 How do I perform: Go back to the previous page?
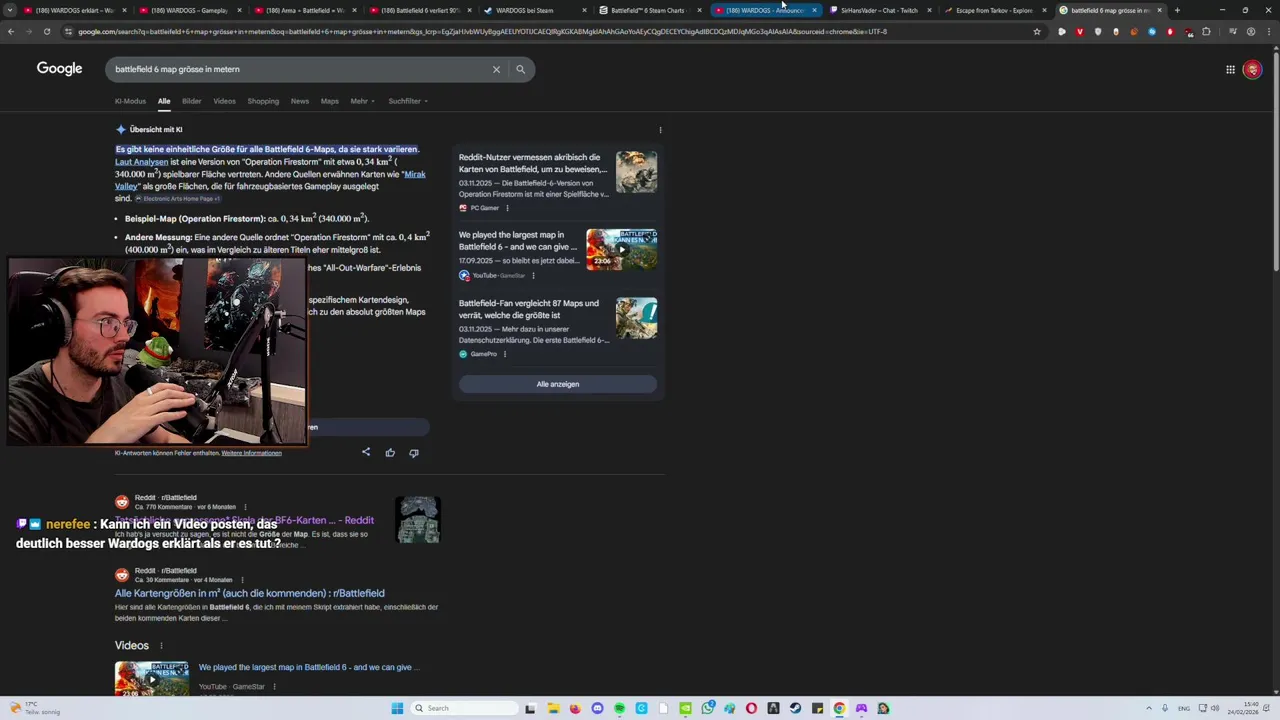pyautogui.click(x=10, y=31)
